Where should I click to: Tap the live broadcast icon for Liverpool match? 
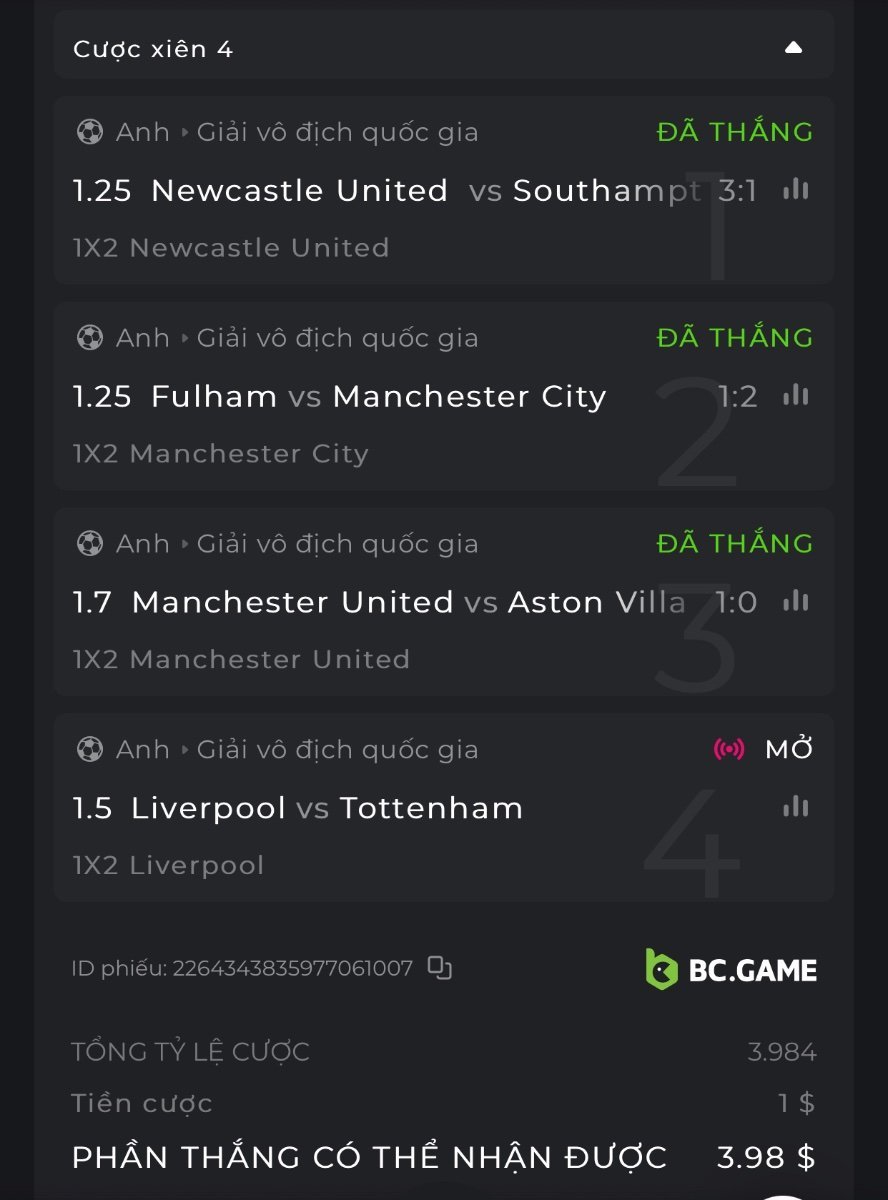pyautogui.click(x=729, y=749)
